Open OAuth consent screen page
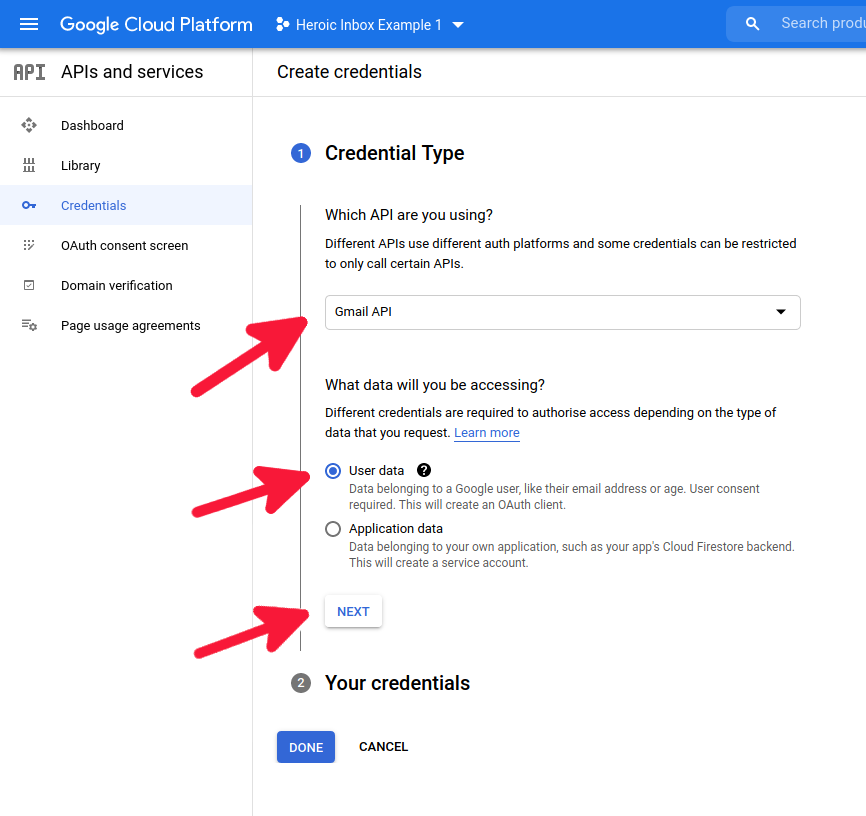 [x=126, y=245]
